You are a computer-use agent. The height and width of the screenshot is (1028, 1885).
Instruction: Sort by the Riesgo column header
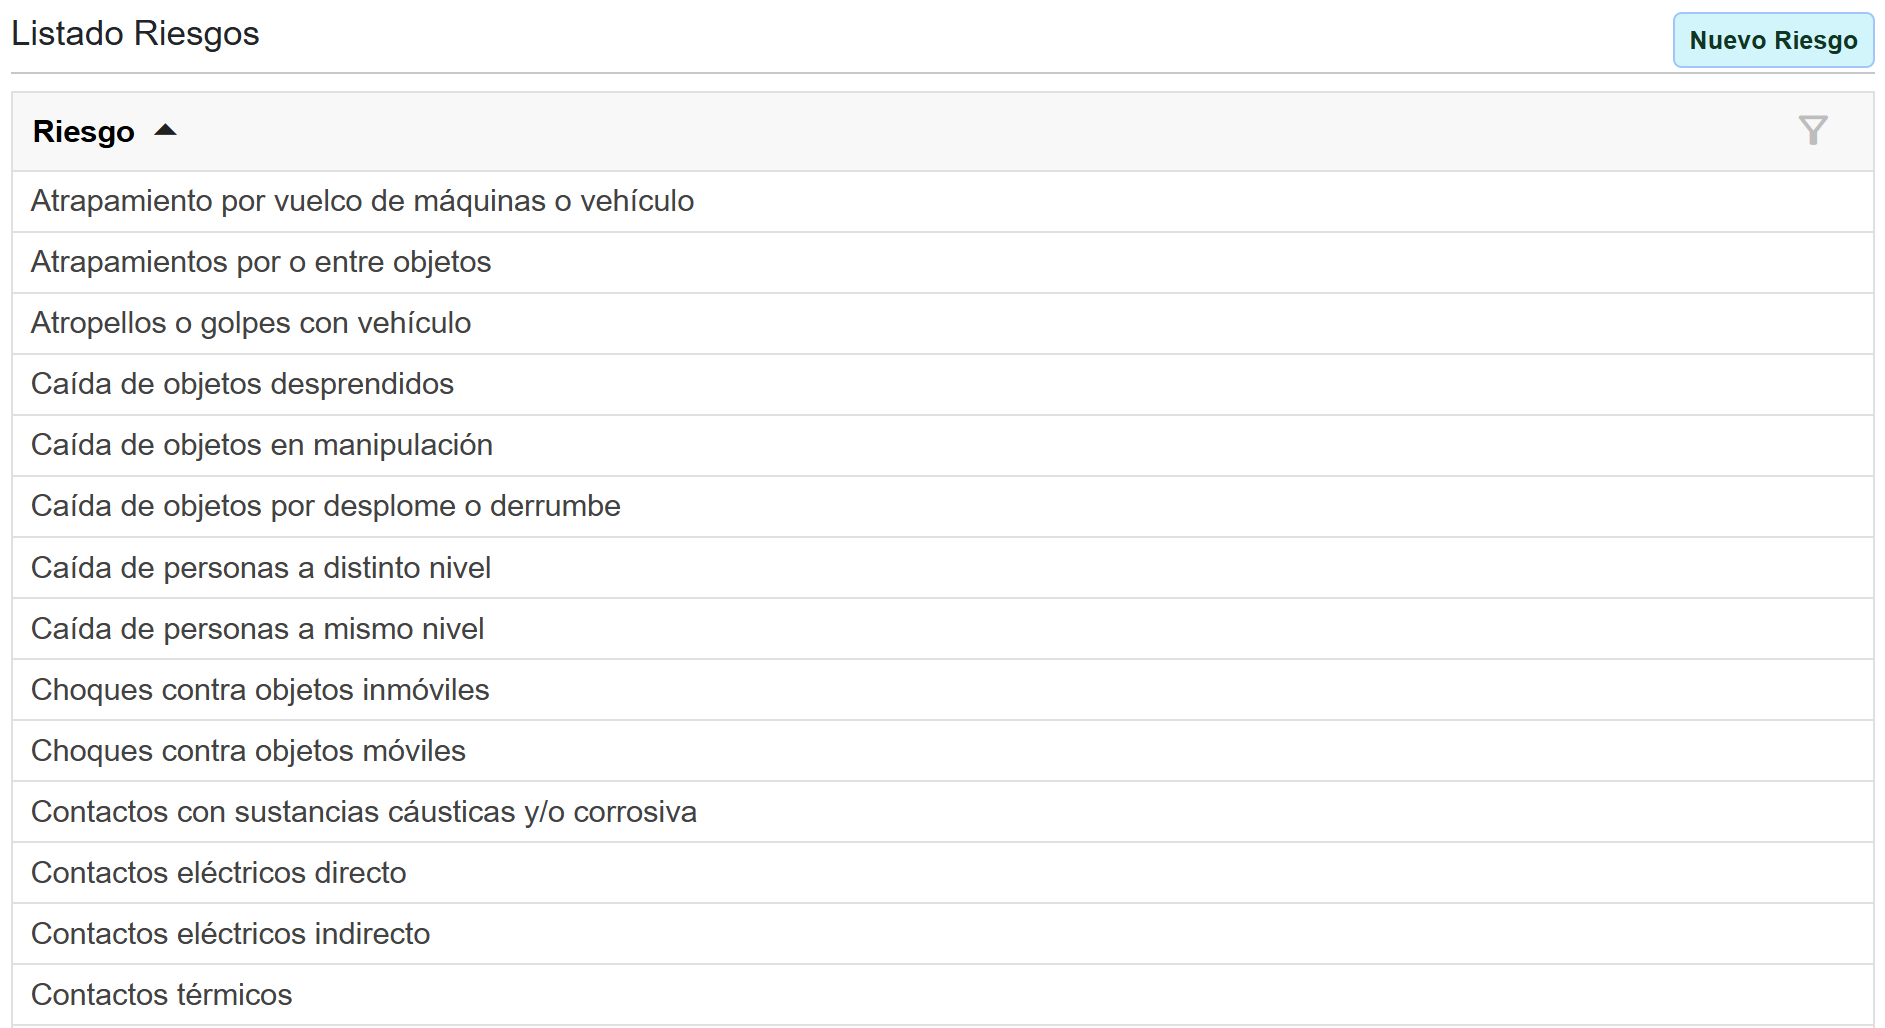click(x=84, y=131)
